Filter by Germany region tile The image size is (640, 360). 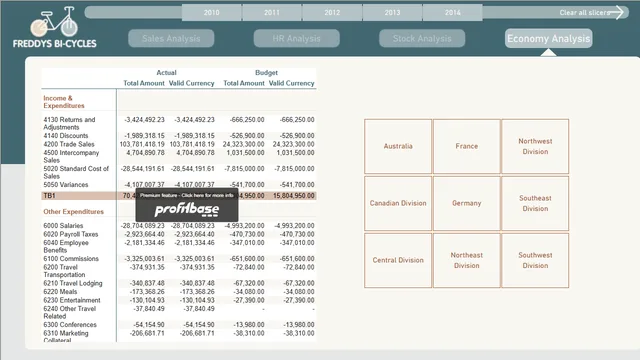click(x=467, y=203)
